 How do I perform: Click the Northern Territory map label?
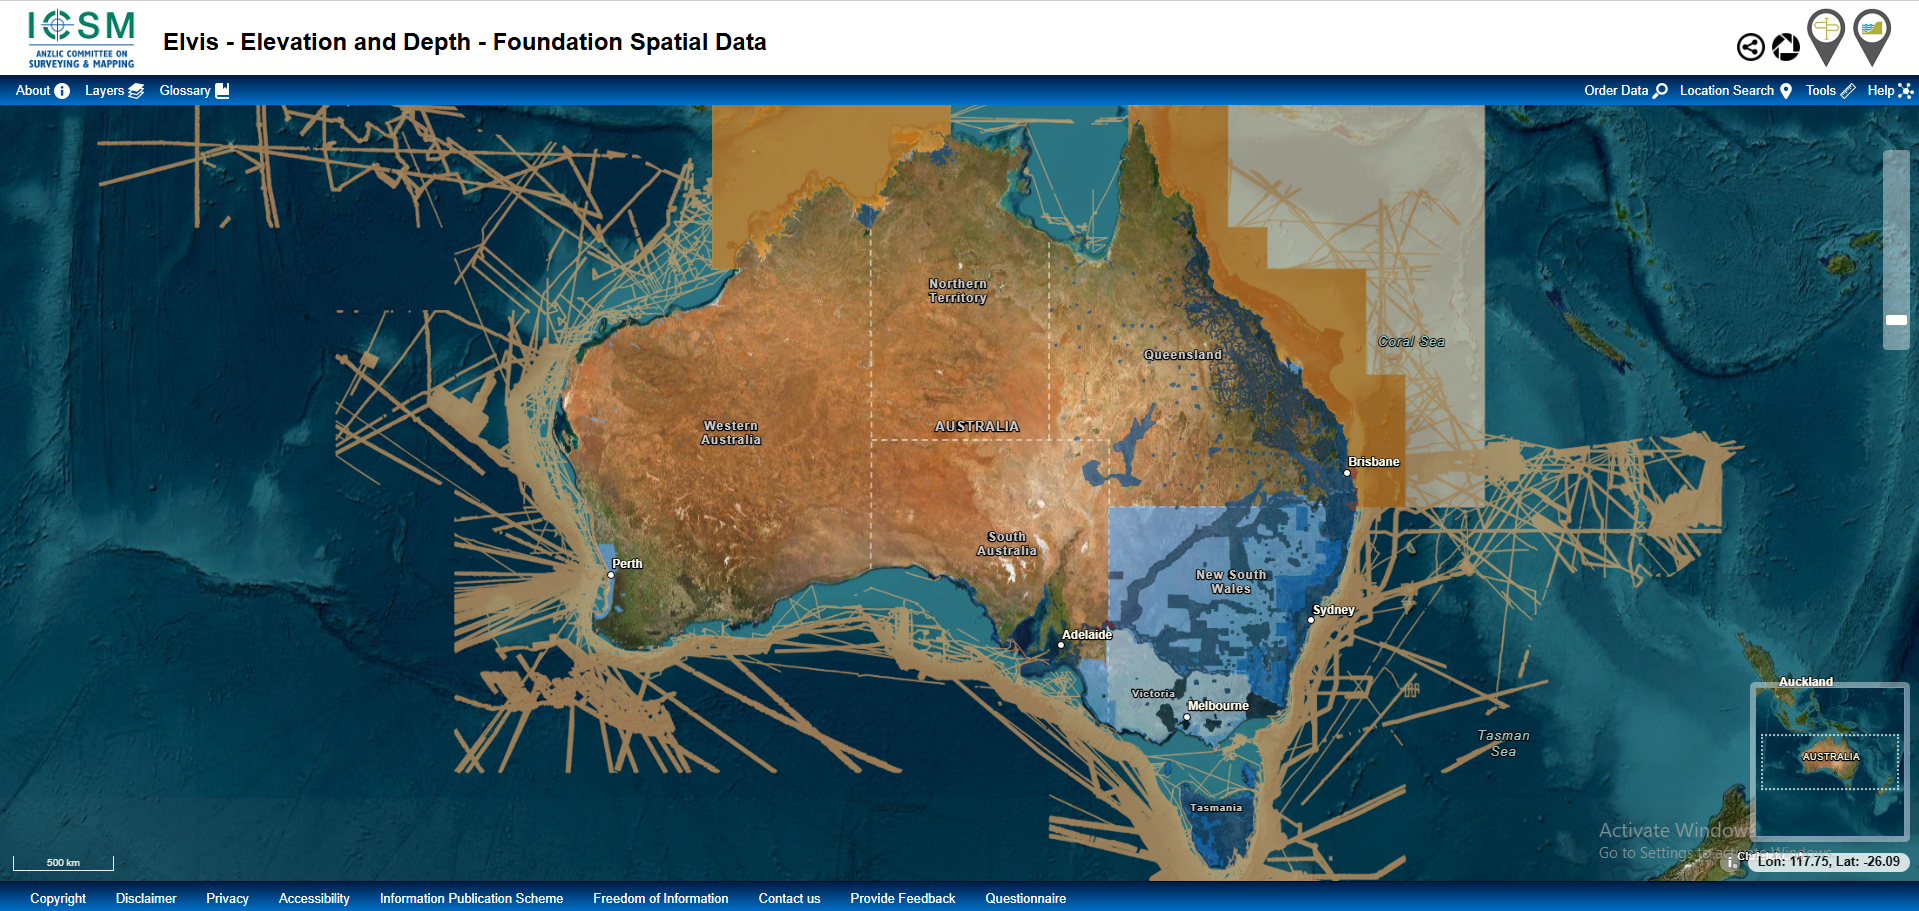(957, 291)
